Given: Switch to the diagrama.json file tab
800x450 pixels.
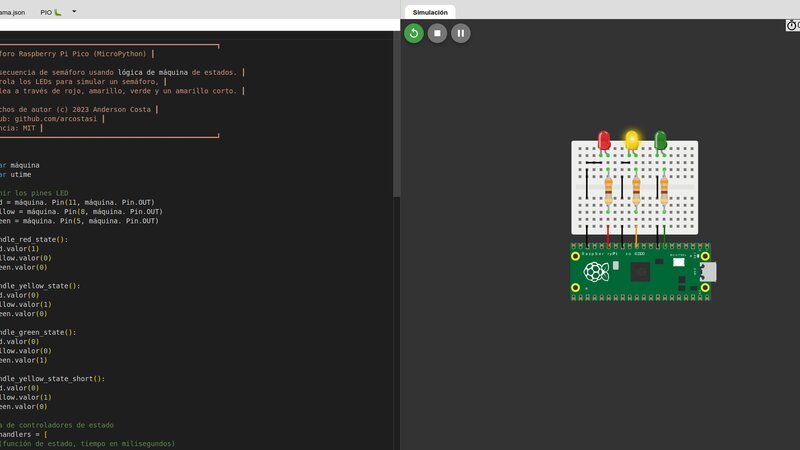Looking at the screenshot, I should (14, 11).
